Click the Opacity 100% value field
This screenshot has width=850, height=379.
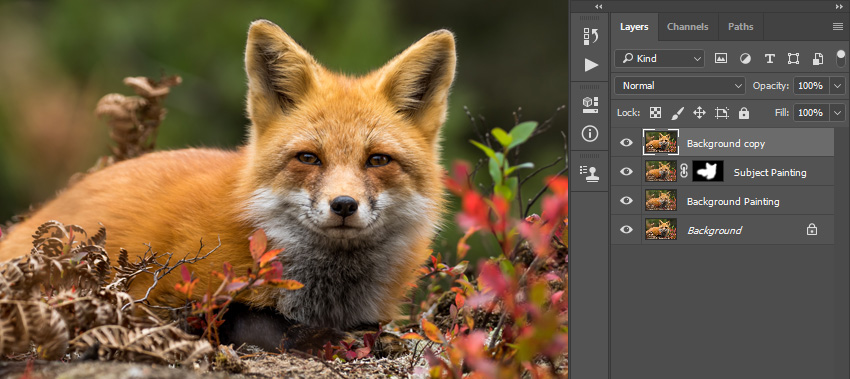(811, 86)
